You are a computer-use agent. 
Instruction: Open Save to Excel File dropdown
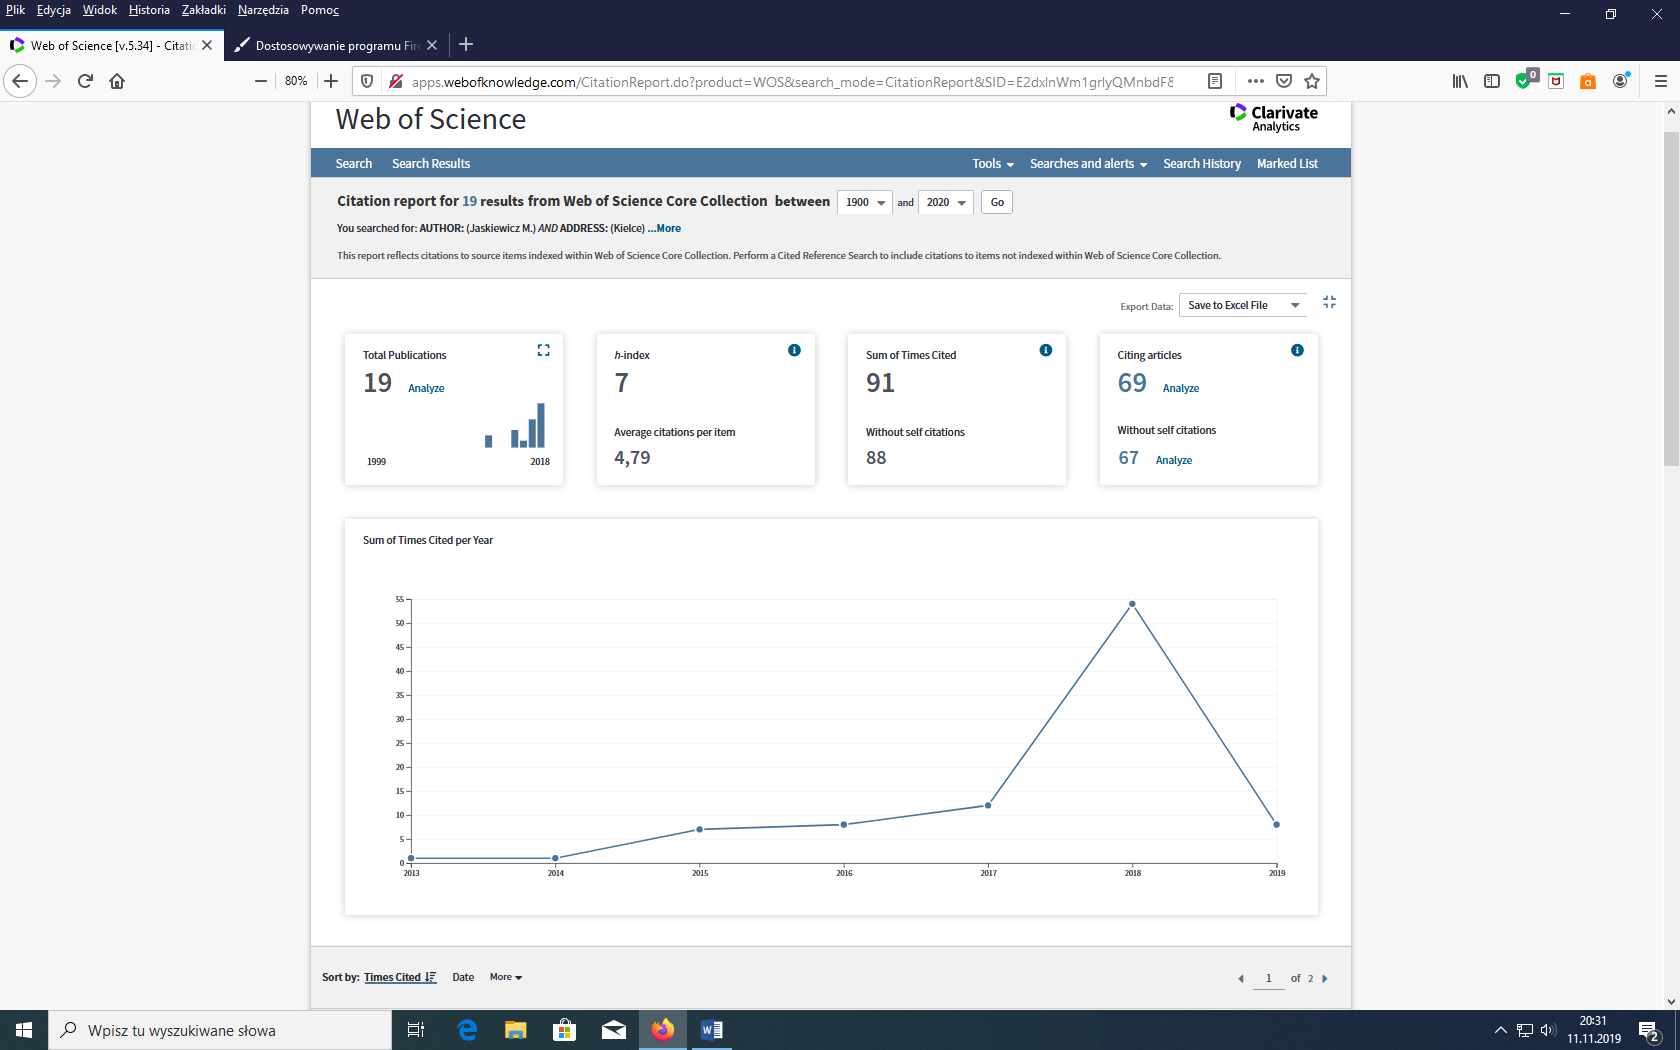coord(1243,305)
